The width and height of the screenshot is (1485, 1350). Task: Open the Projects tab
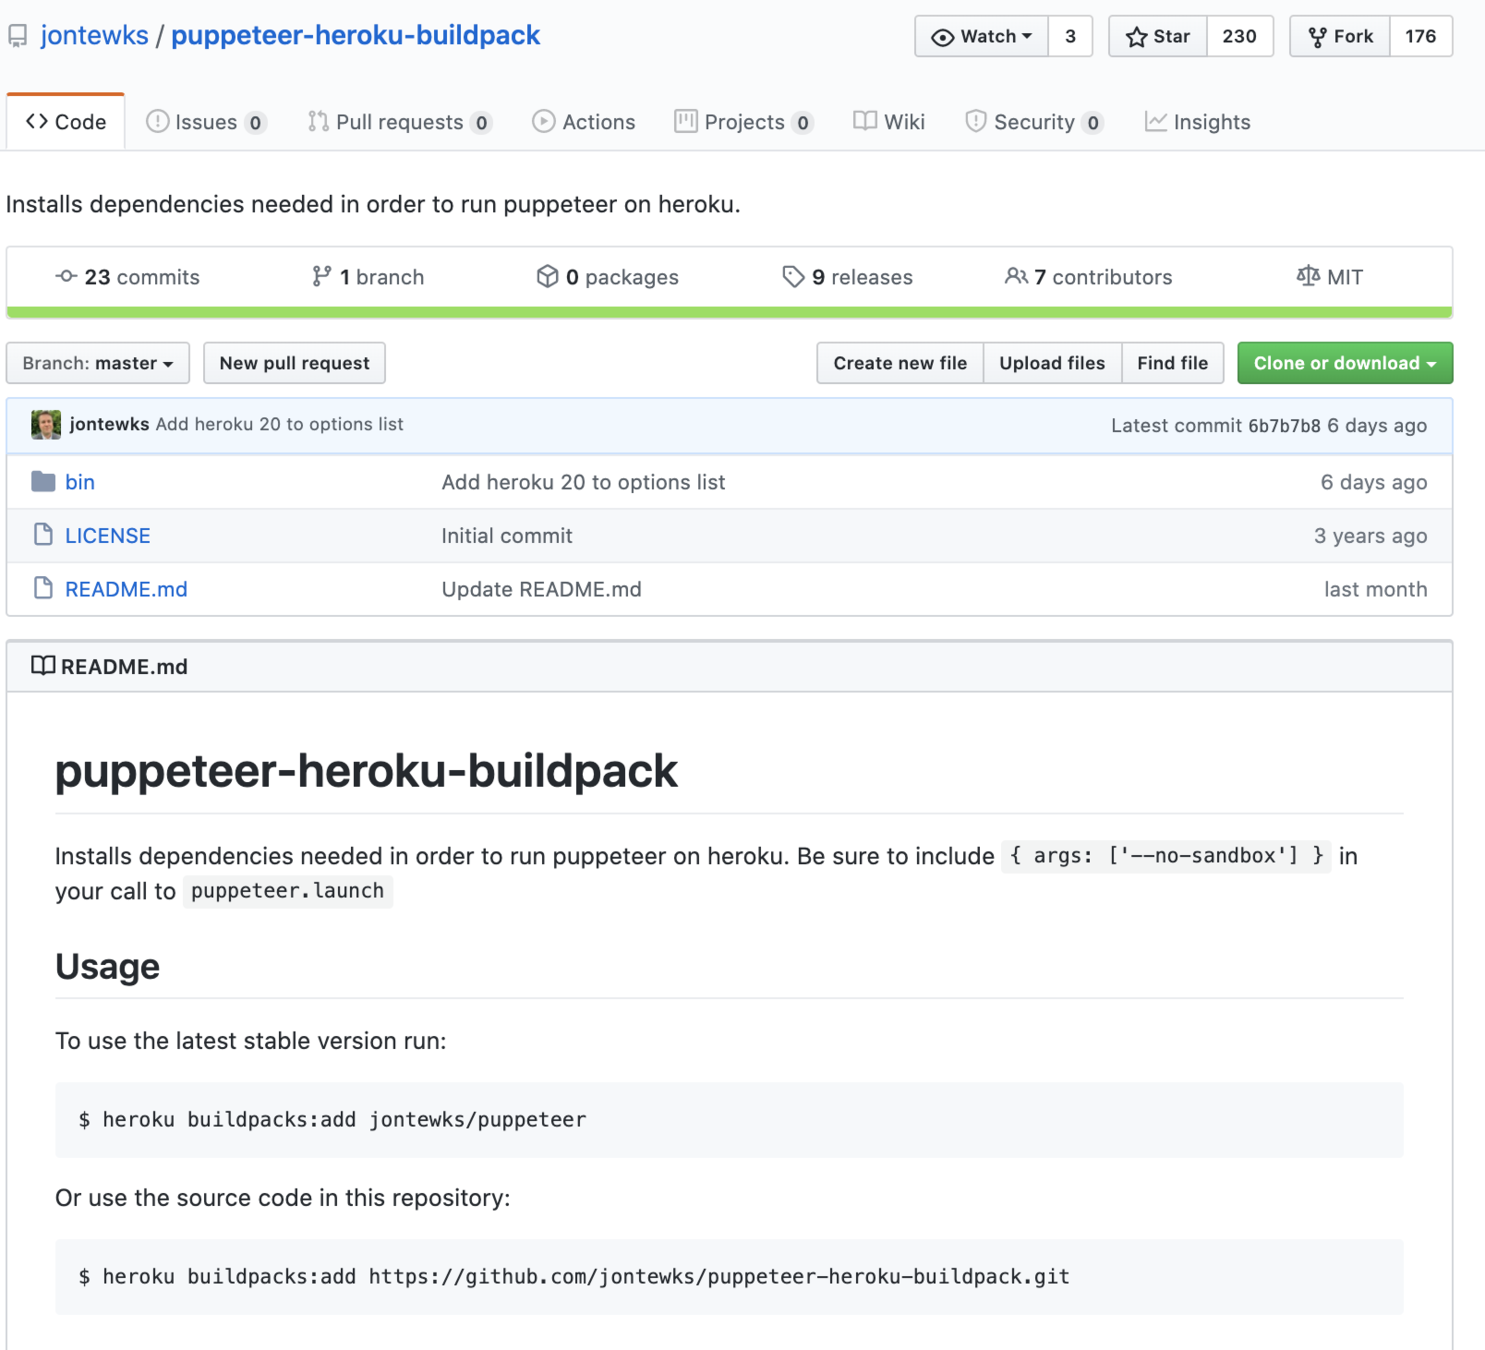[x=744, y=122]
